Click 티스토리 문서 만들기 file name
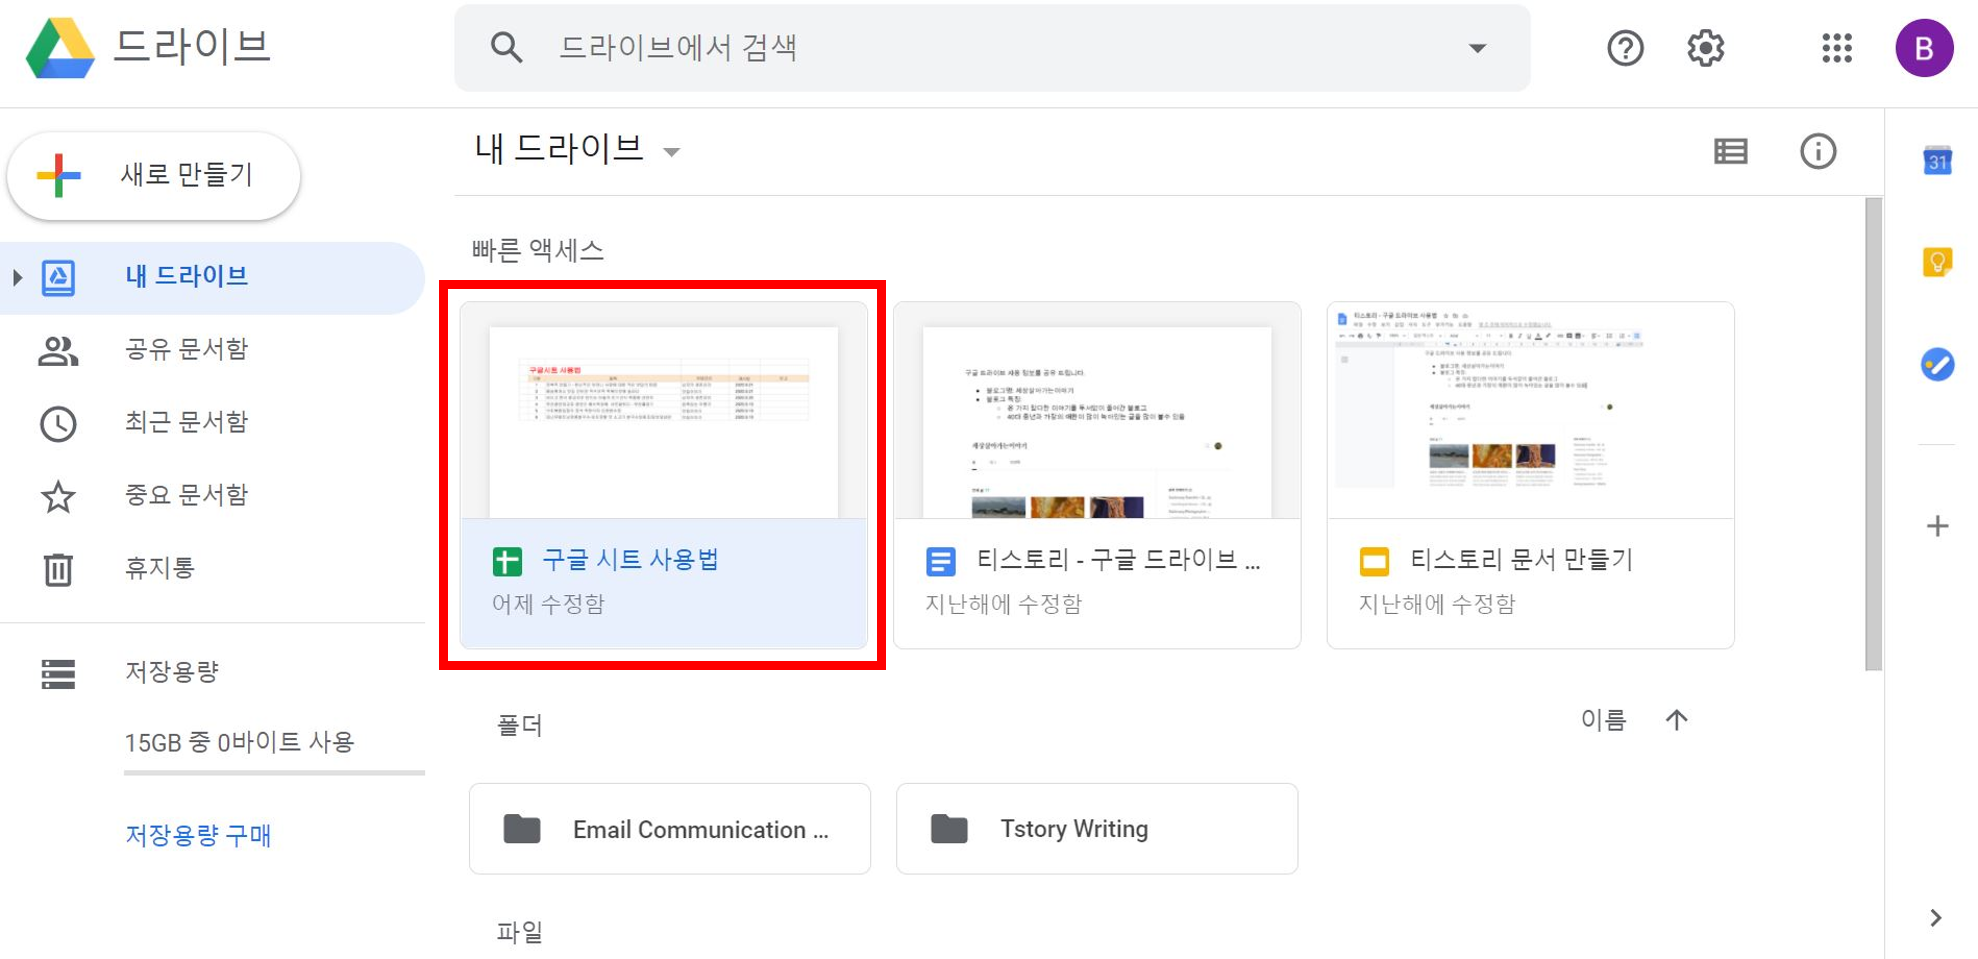The width and height of the screenshot is (1978, 959). coord(1521,560)
